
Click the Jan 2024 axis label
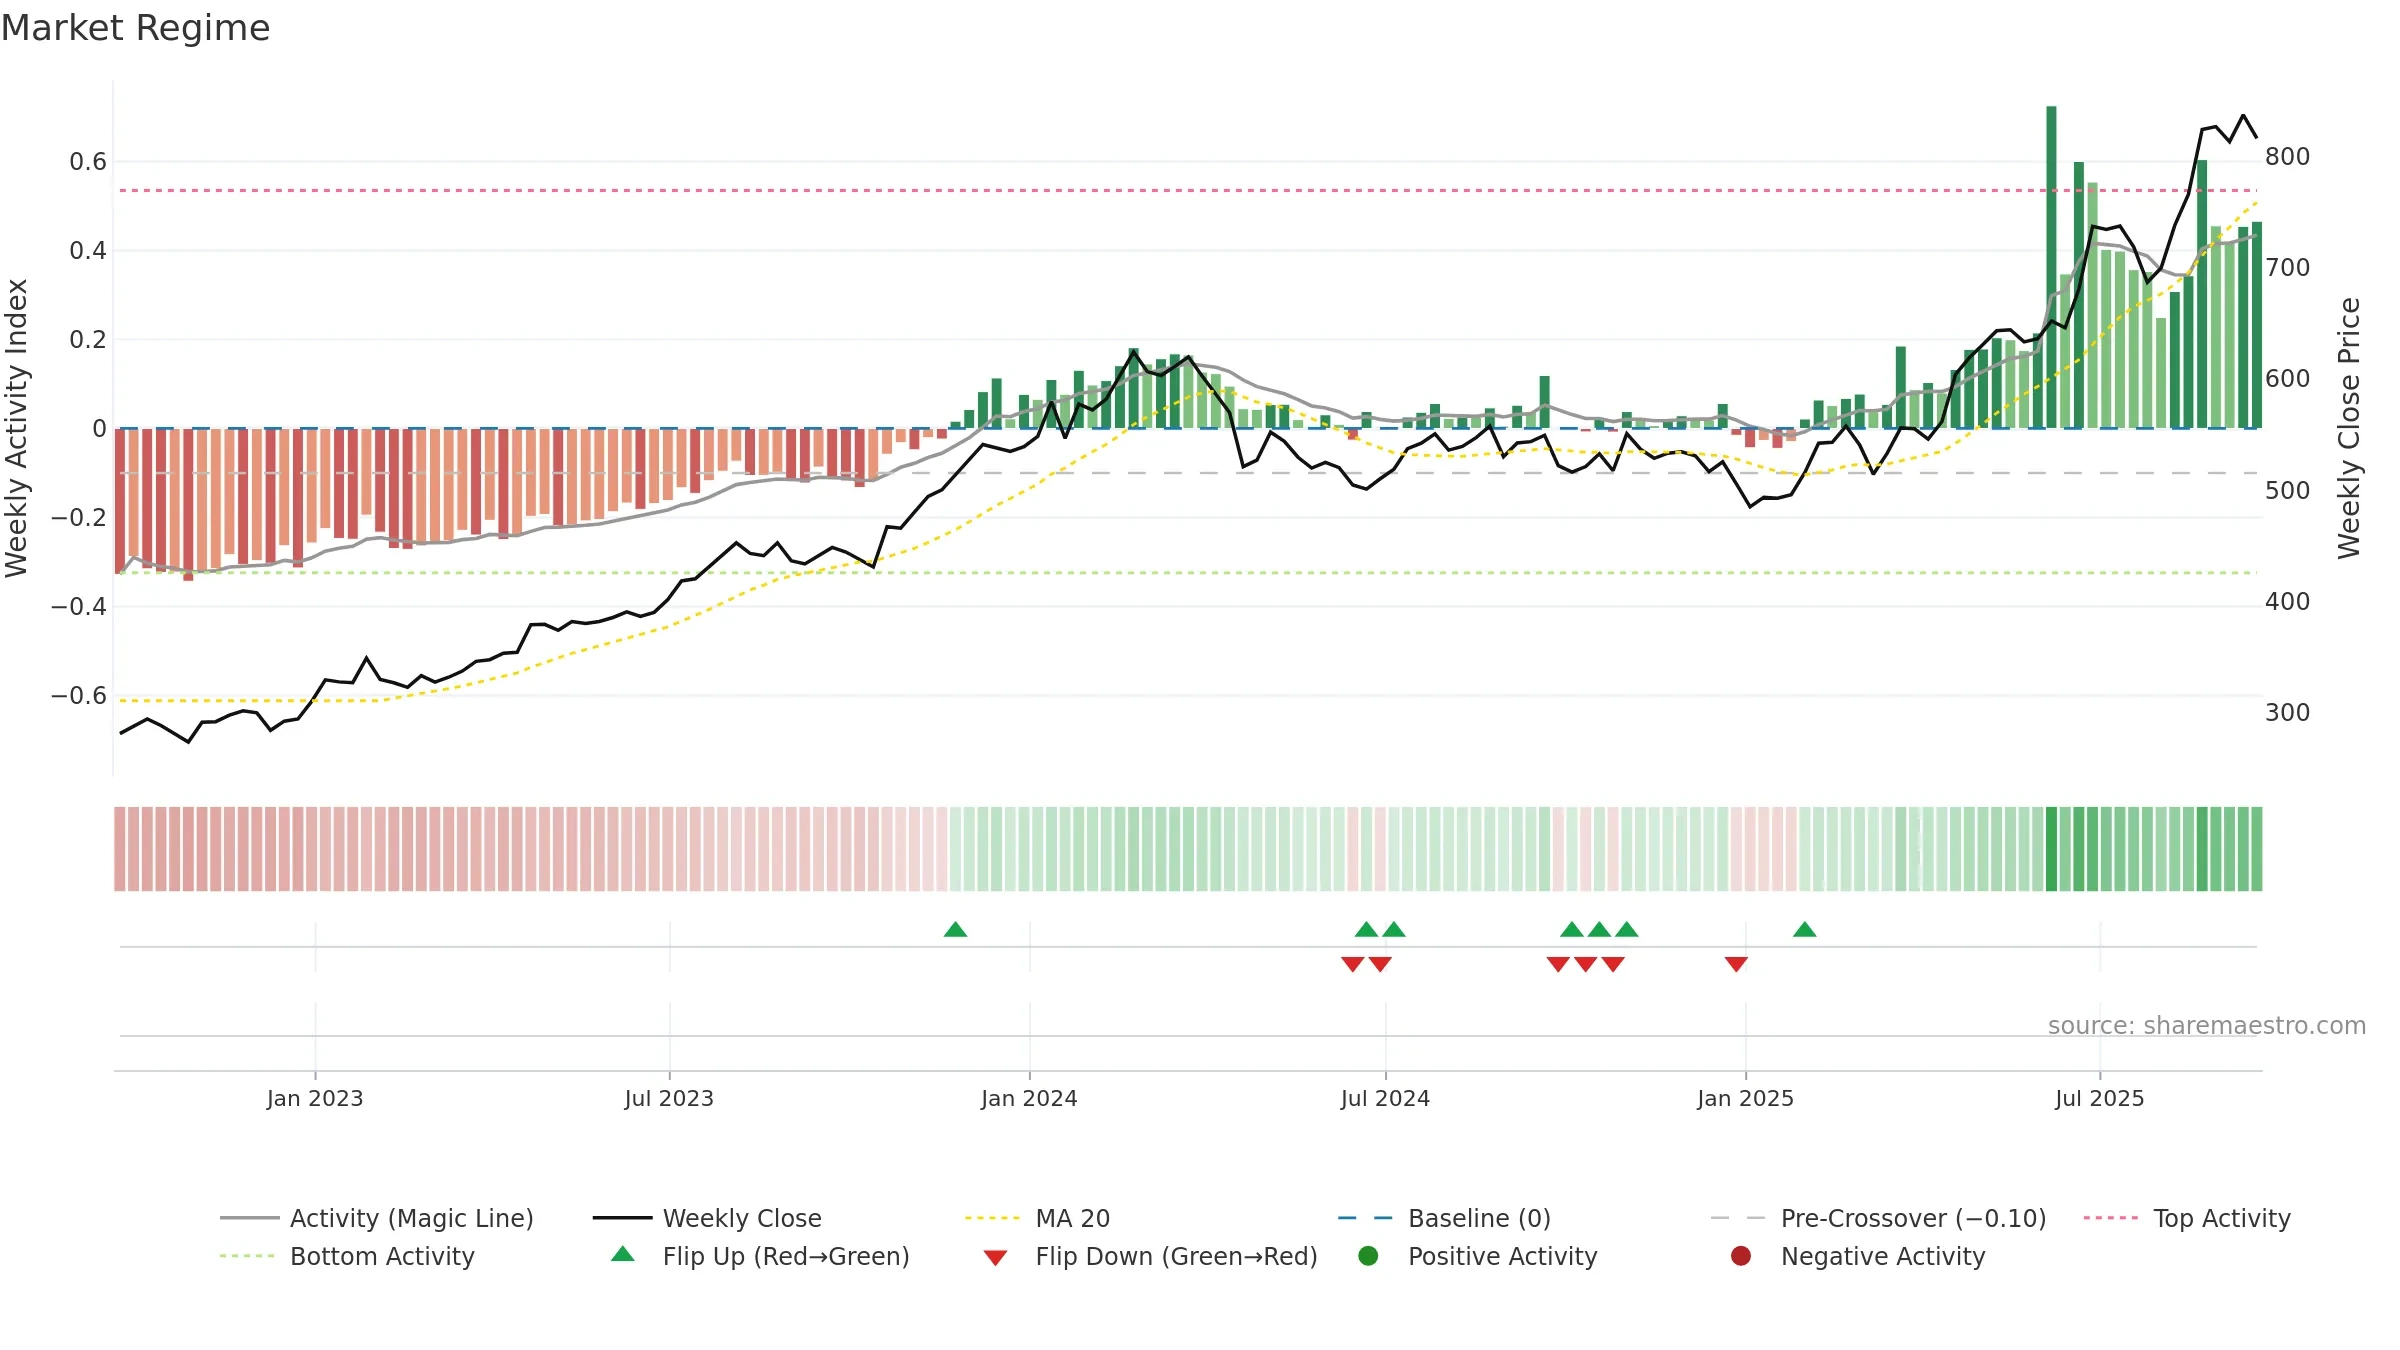point(1029,1099)
